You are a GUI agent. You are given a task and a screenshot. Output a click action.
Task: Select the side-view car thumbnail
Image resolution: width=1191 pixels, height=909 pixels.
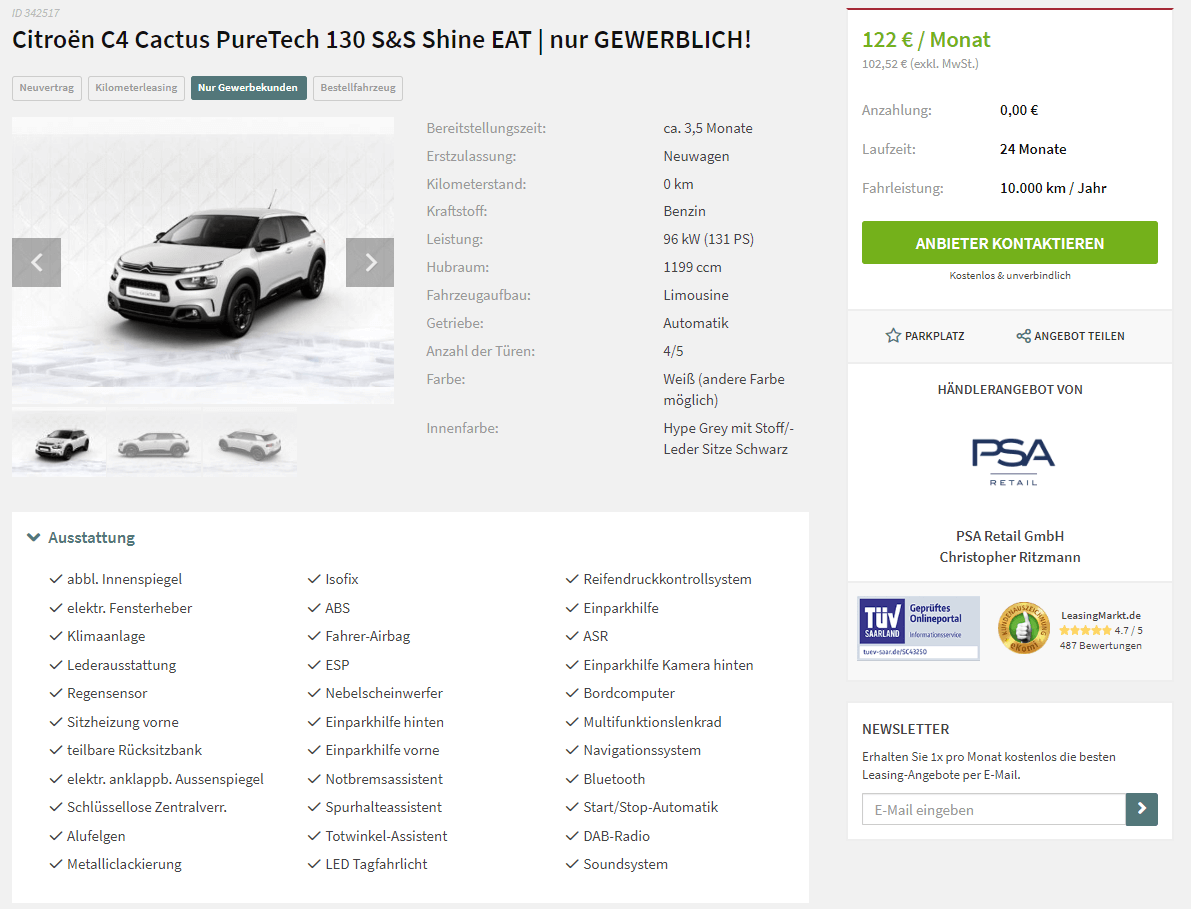point(155,443)
